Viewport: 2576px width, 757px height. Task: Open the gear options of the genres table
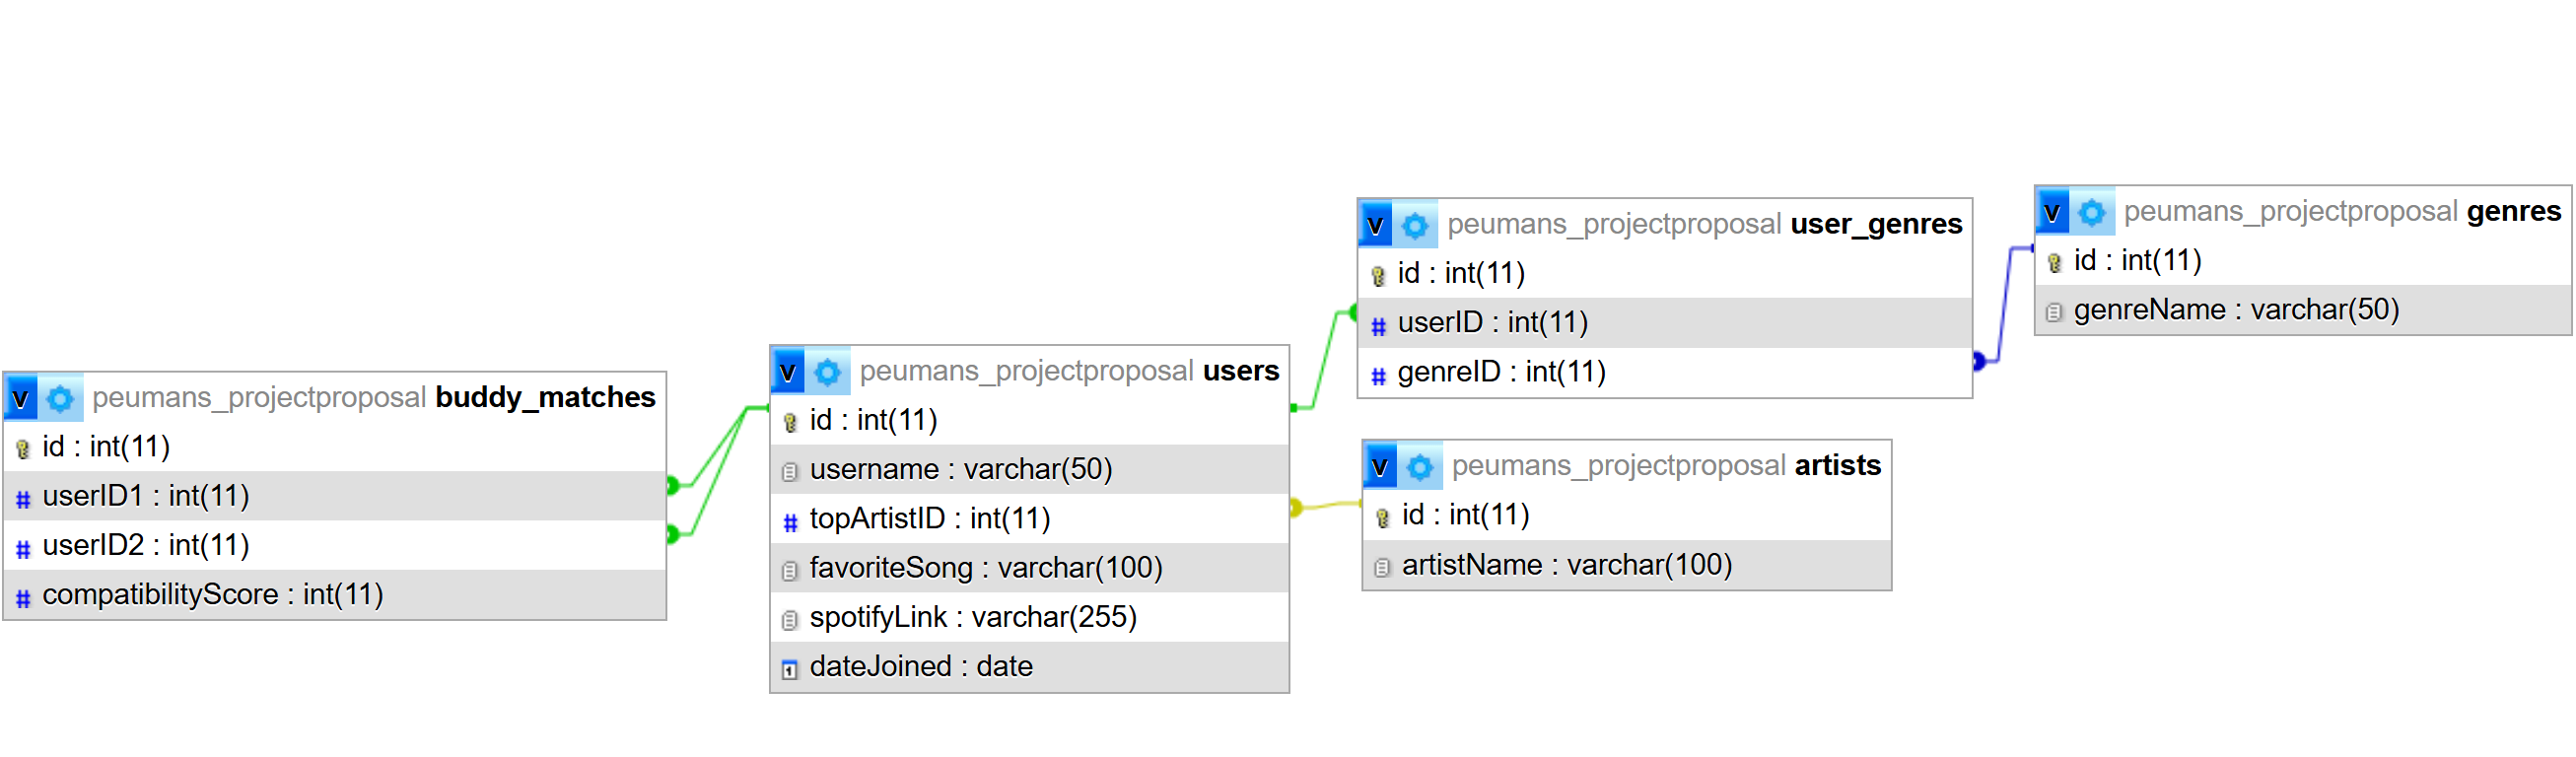coord(2093,212)
